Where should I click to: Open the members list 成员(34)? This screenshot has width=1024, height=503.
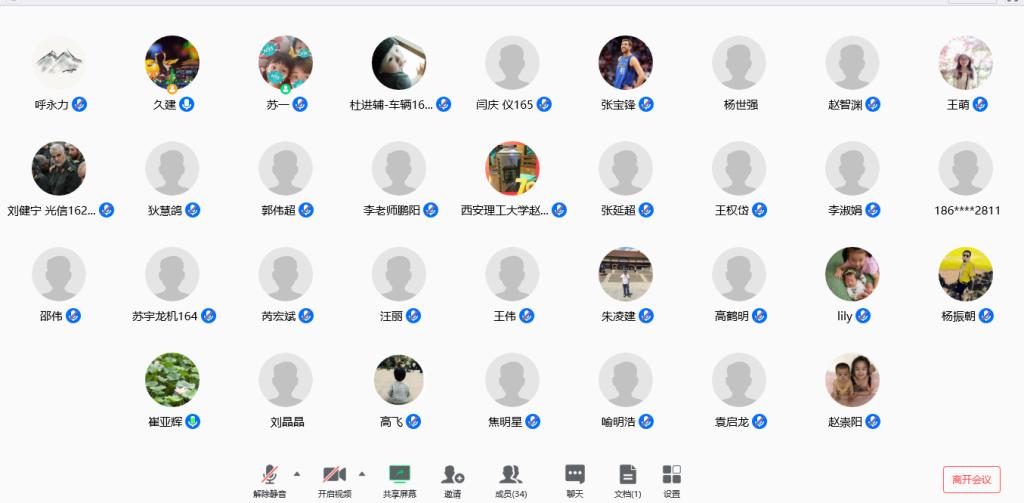pyautogui.click(x=511, y=474)
